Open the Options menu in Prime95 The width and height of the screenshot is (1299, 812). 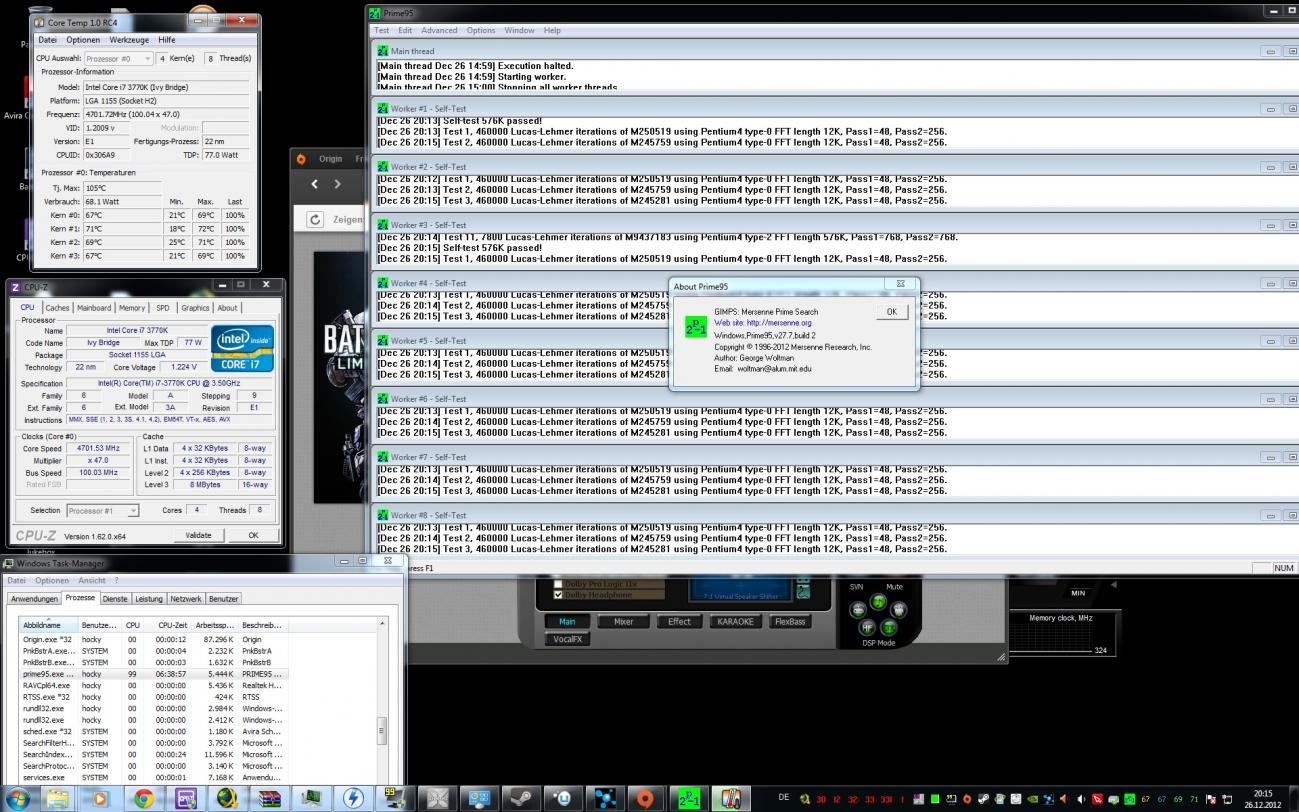tap(481, 30)
